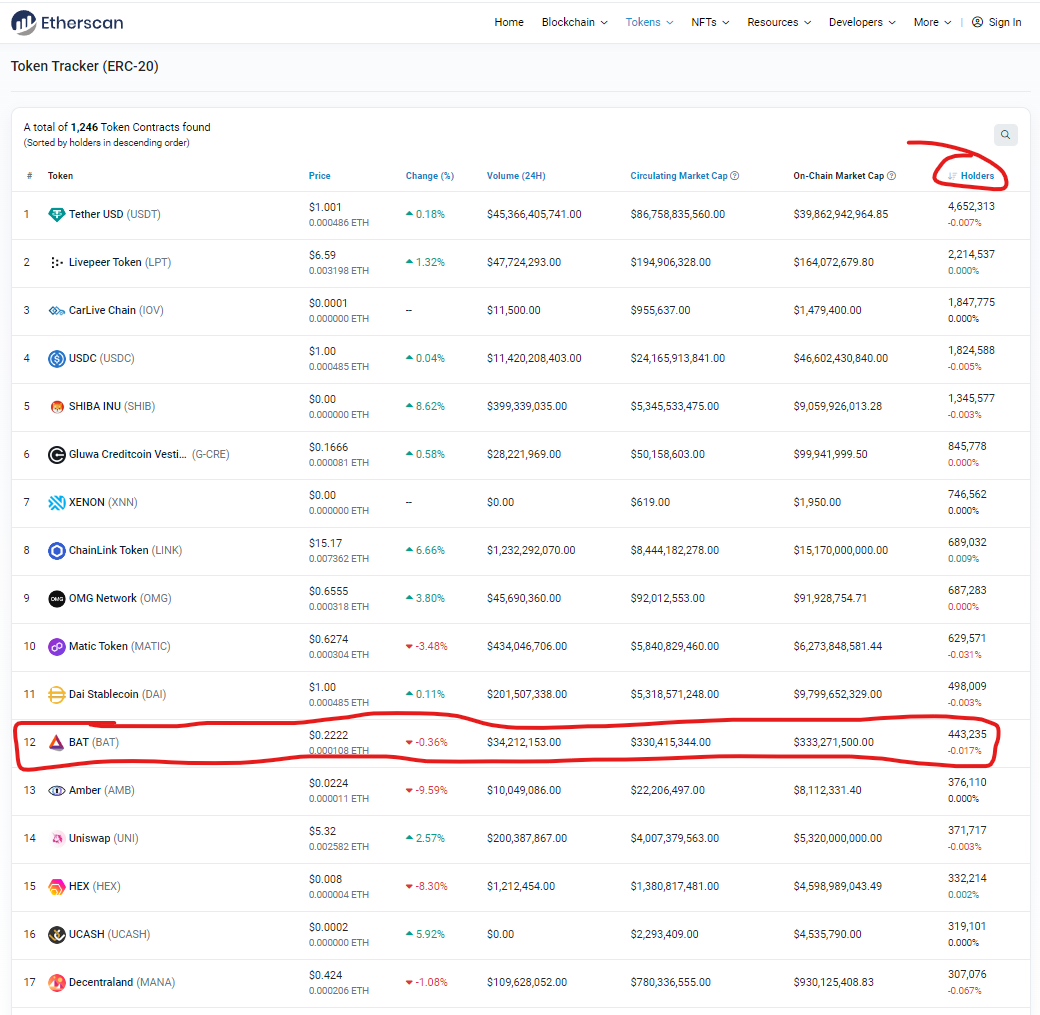Image resolution: width=1040 pixels, height=1015 pixels.
Task: Open the Tether USD (USDT) token link
Action: coord(115,214)
